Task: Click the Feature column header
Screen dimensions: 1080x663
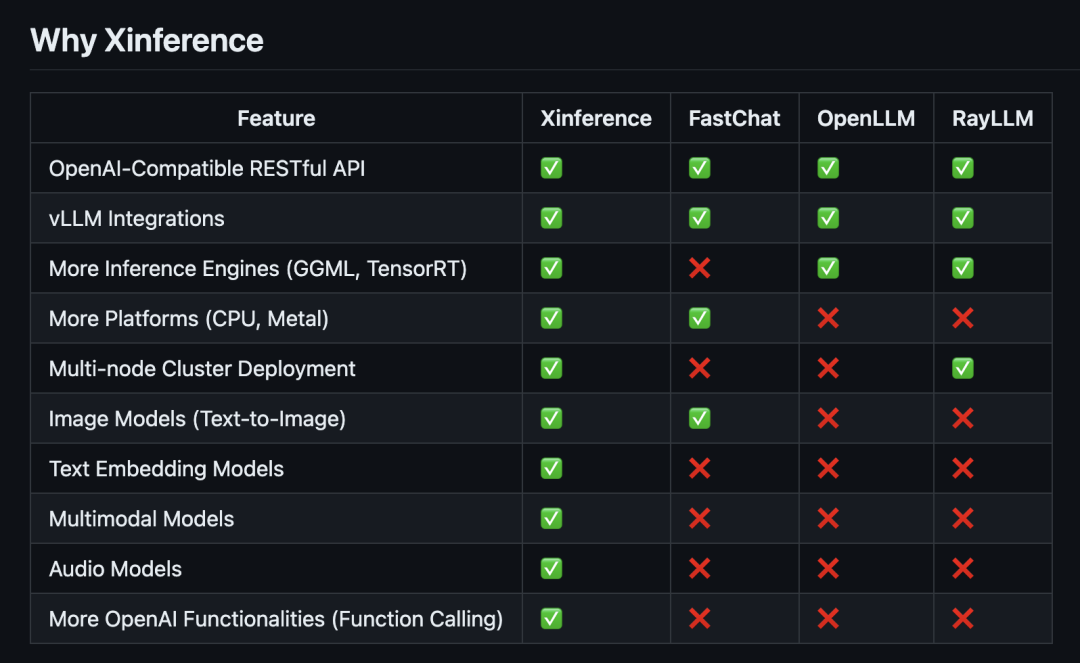Action: click(276, 118)
